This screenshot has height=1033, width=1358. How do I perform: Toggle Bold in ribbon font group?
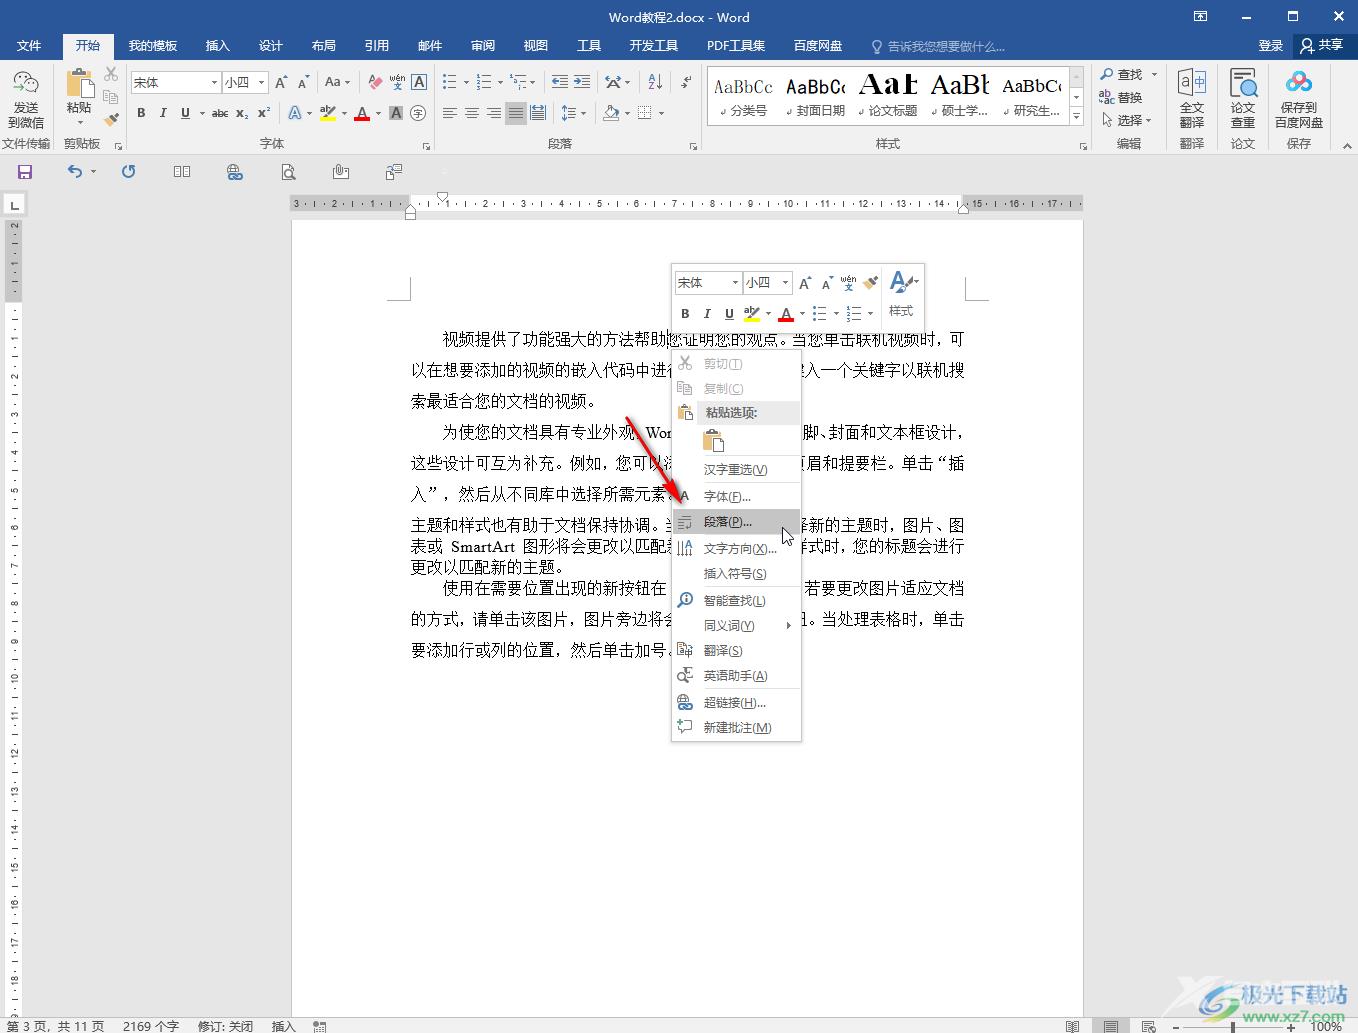141,114
